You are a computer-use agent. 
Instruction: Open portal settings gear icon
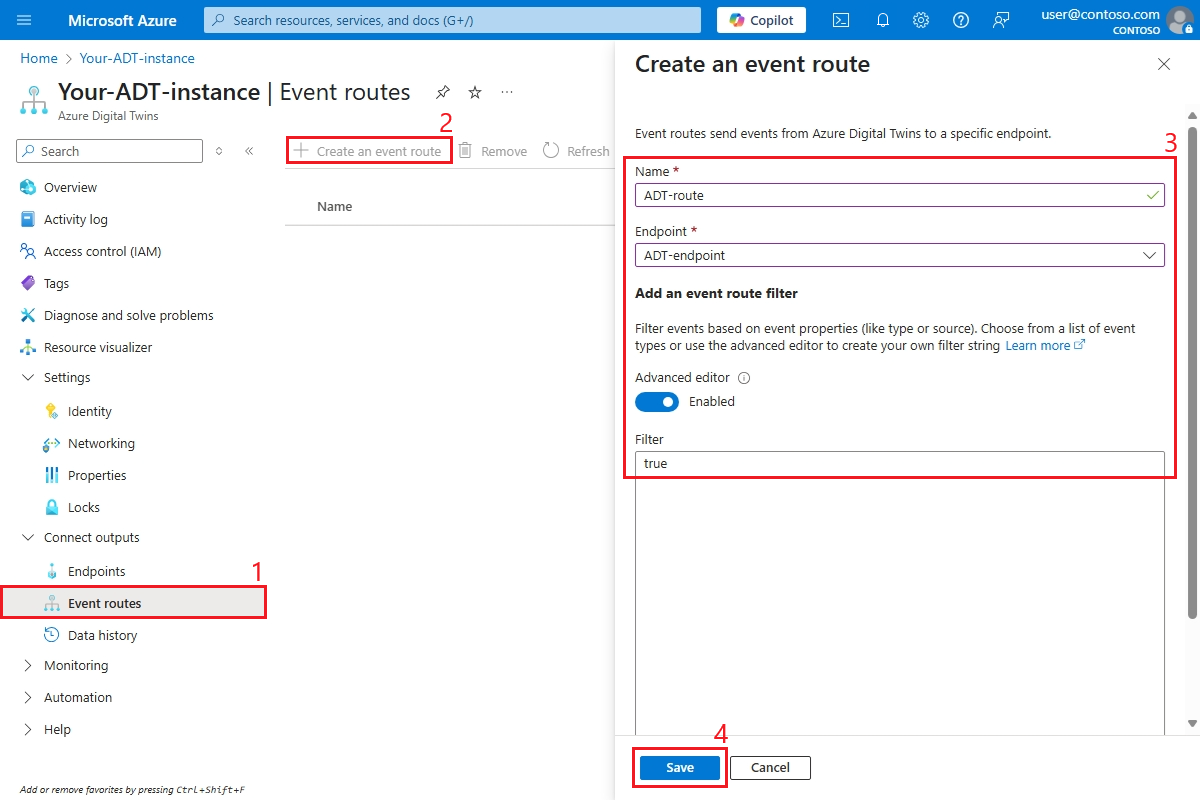pyautogui.click(x=921, y=20)
